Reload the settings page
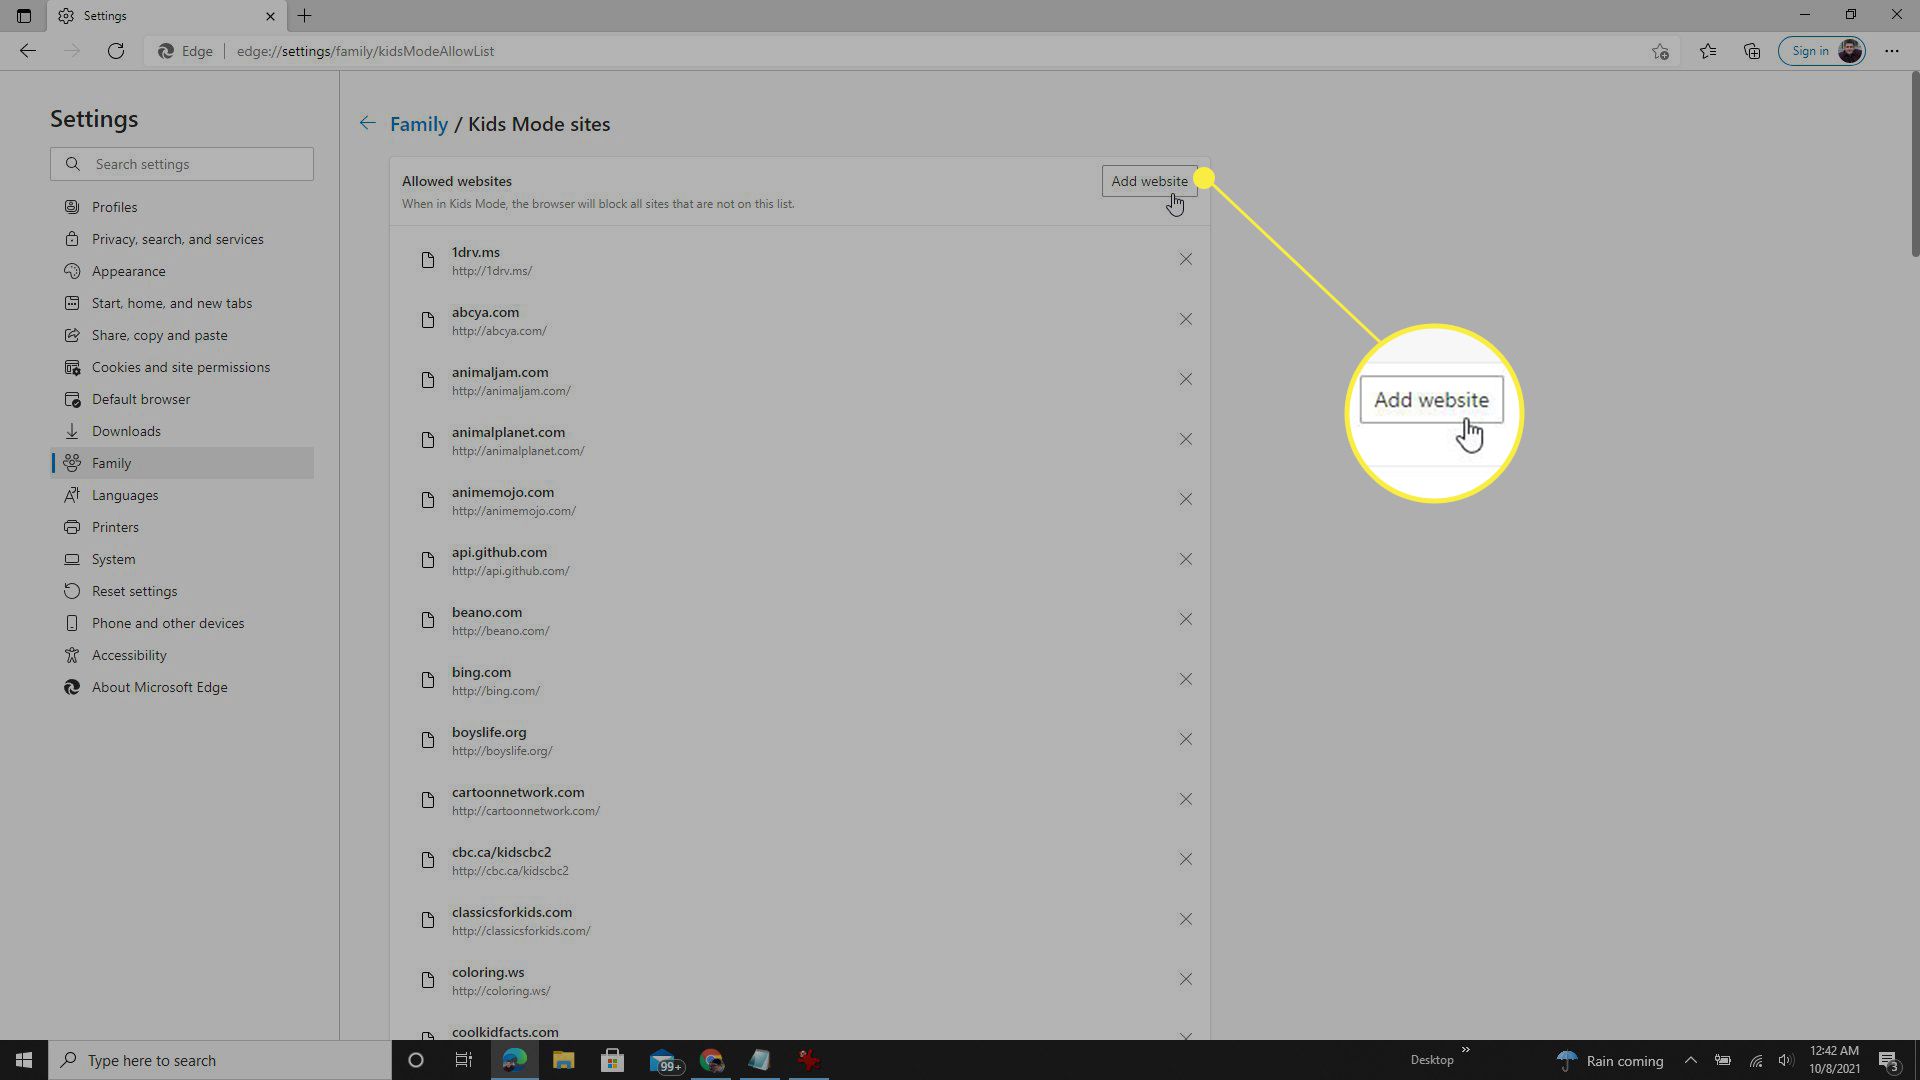The height and width of the screenshot is (1080, 1920). 116,51
